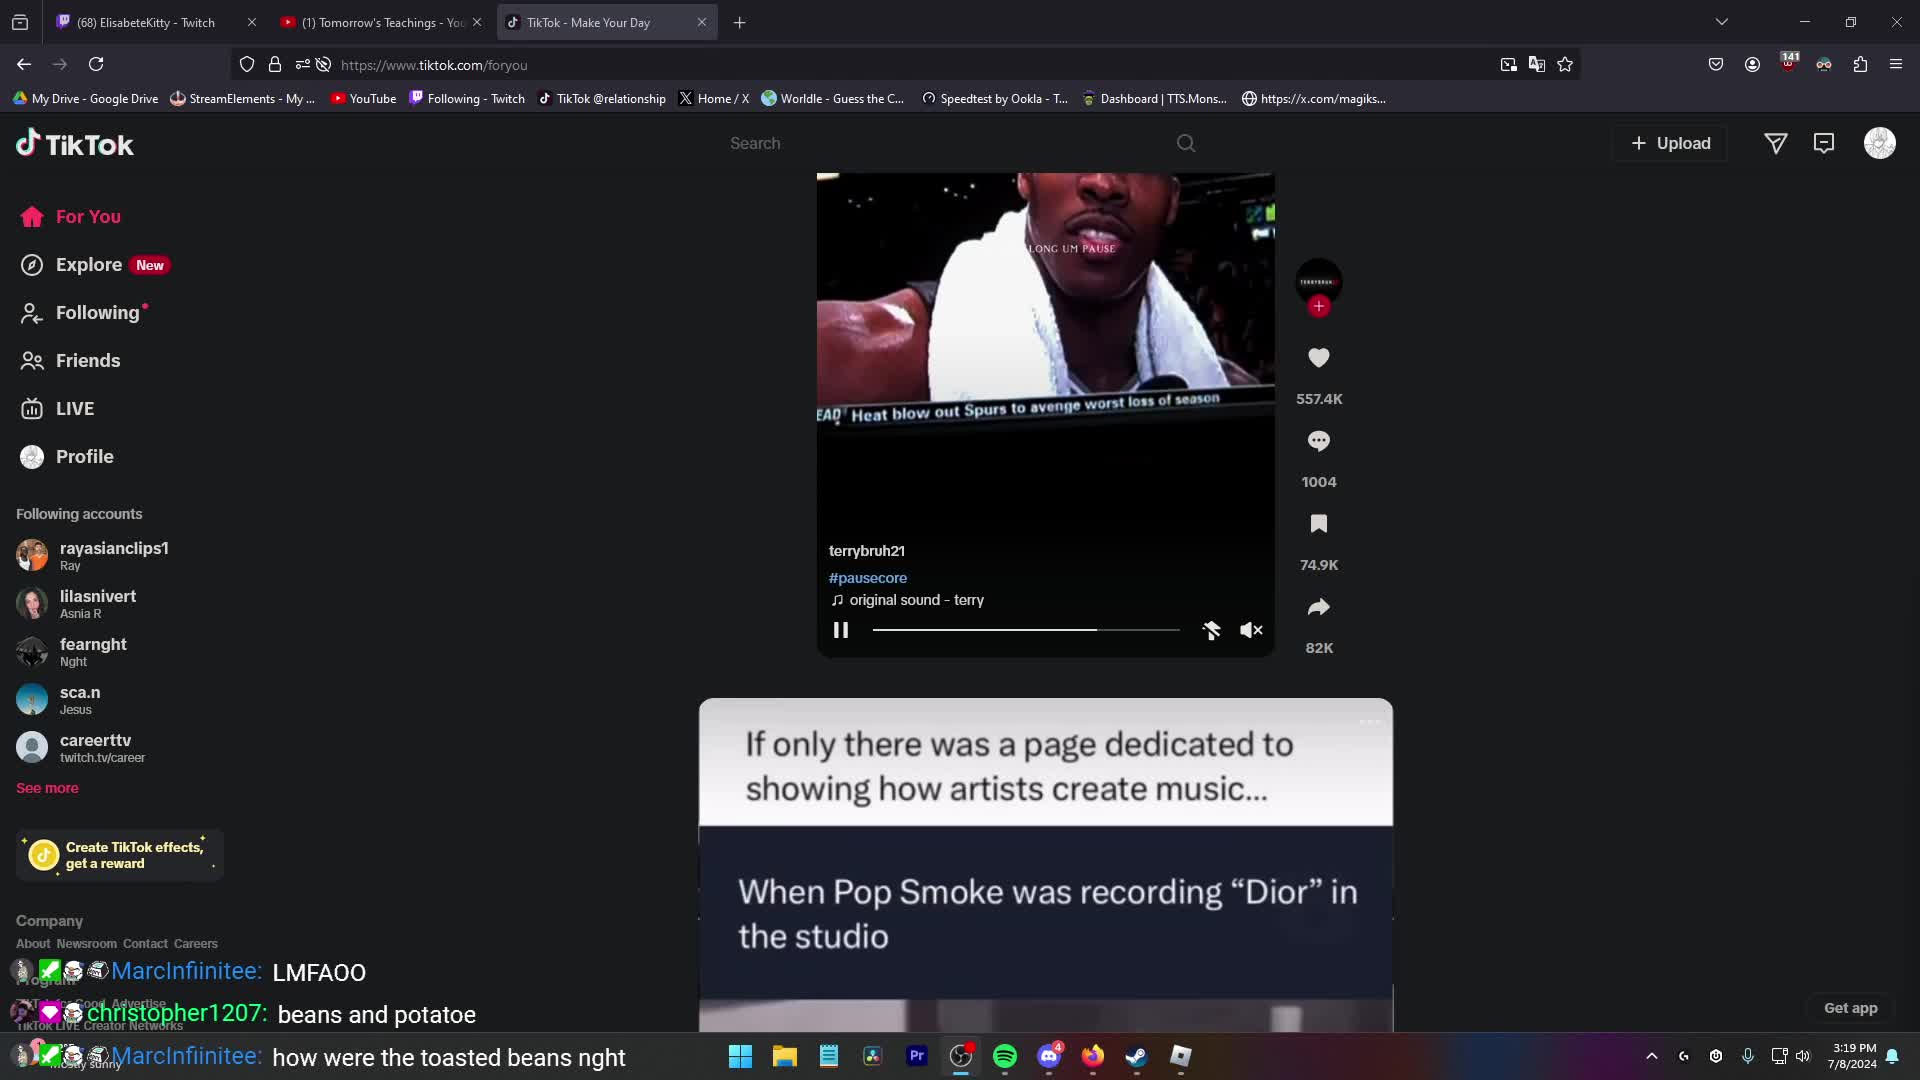Image resolution: width=1920 pixels, height=1080 pixels.
Task: Click the address bar URL
Action: pos(434,65)
